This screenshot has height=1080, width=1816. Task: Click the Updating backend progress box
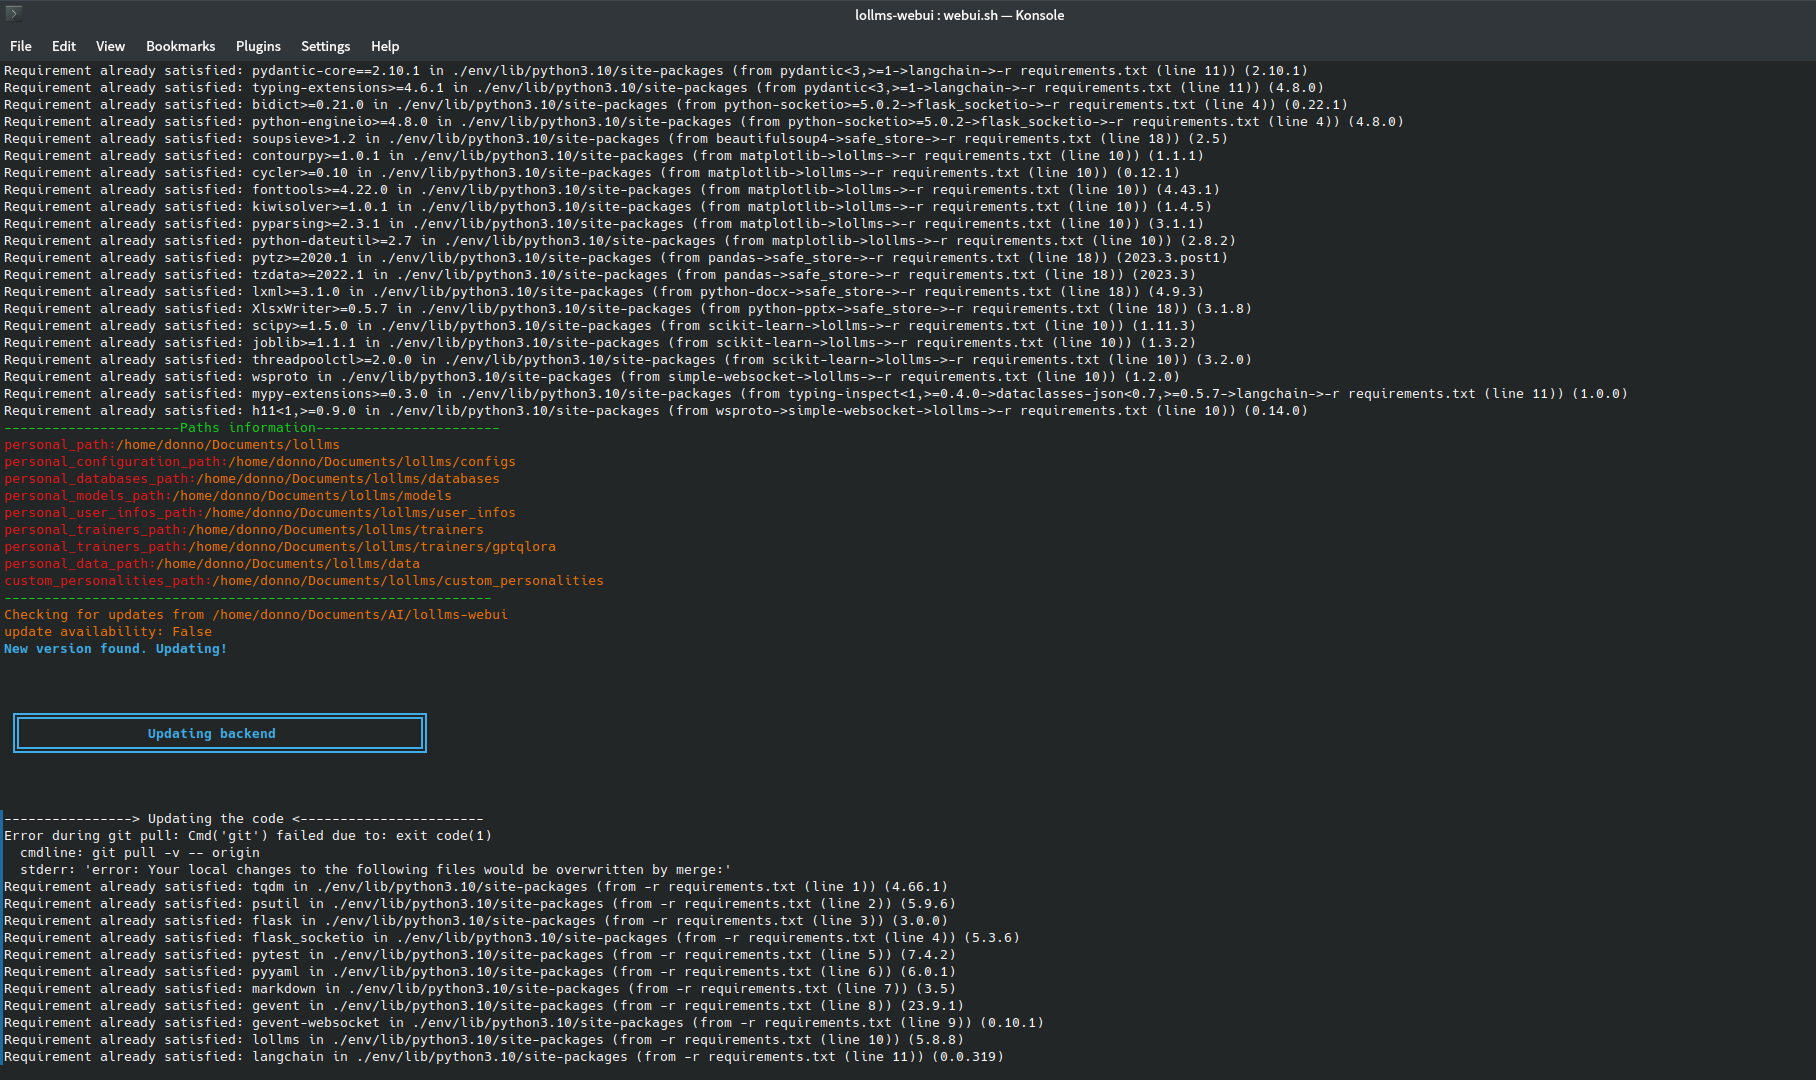pos(219,732)
